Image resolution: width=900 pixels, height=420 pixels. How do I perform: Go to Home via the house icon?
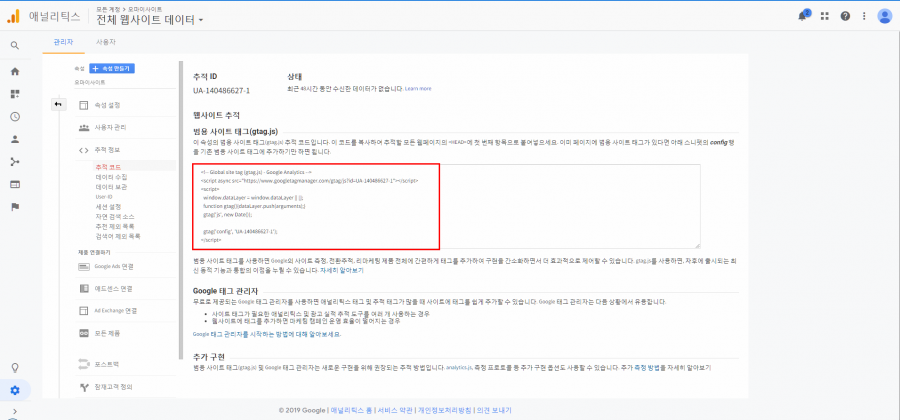15,72
